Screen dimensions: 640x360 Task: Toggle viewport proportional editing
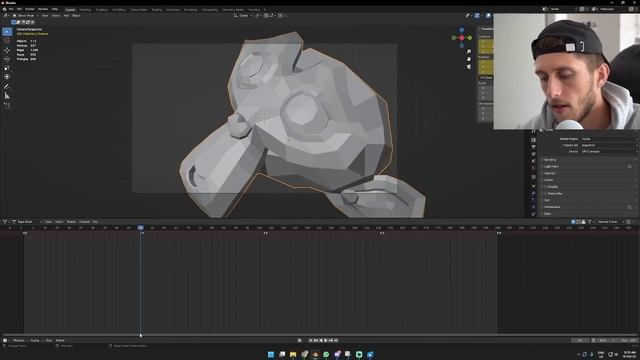[280, 16]
